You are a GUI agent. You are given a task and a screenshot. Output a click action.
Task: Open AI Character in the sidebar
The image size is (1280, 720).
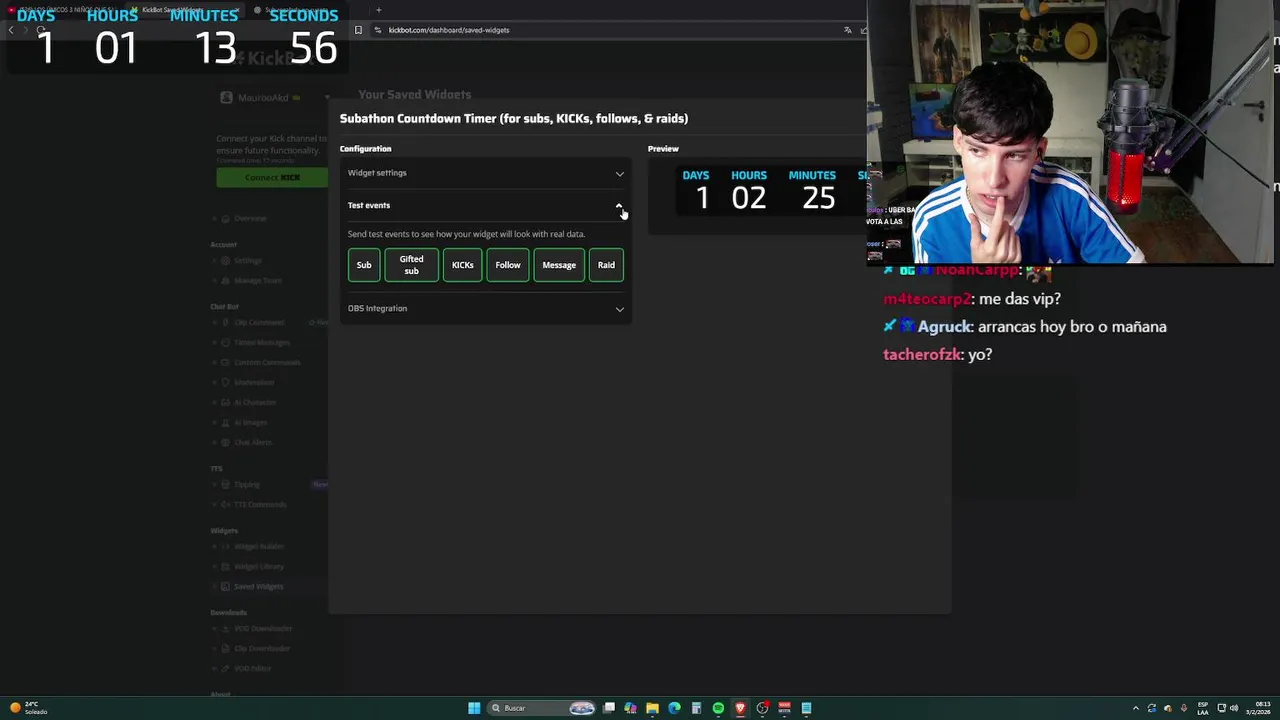pyautogui.click(x=254, y=402)
